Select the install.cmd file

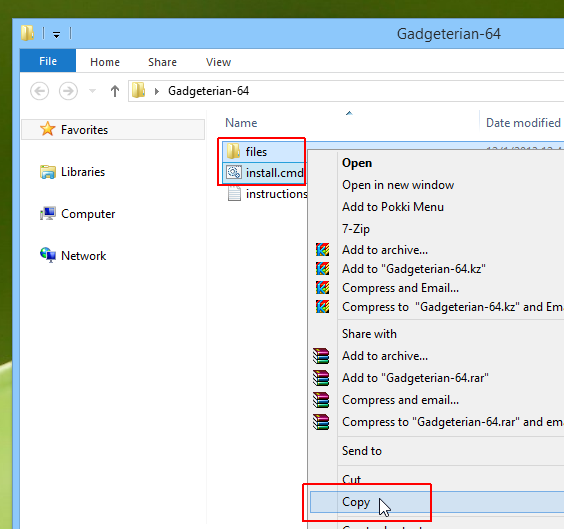tap(274, 173)
